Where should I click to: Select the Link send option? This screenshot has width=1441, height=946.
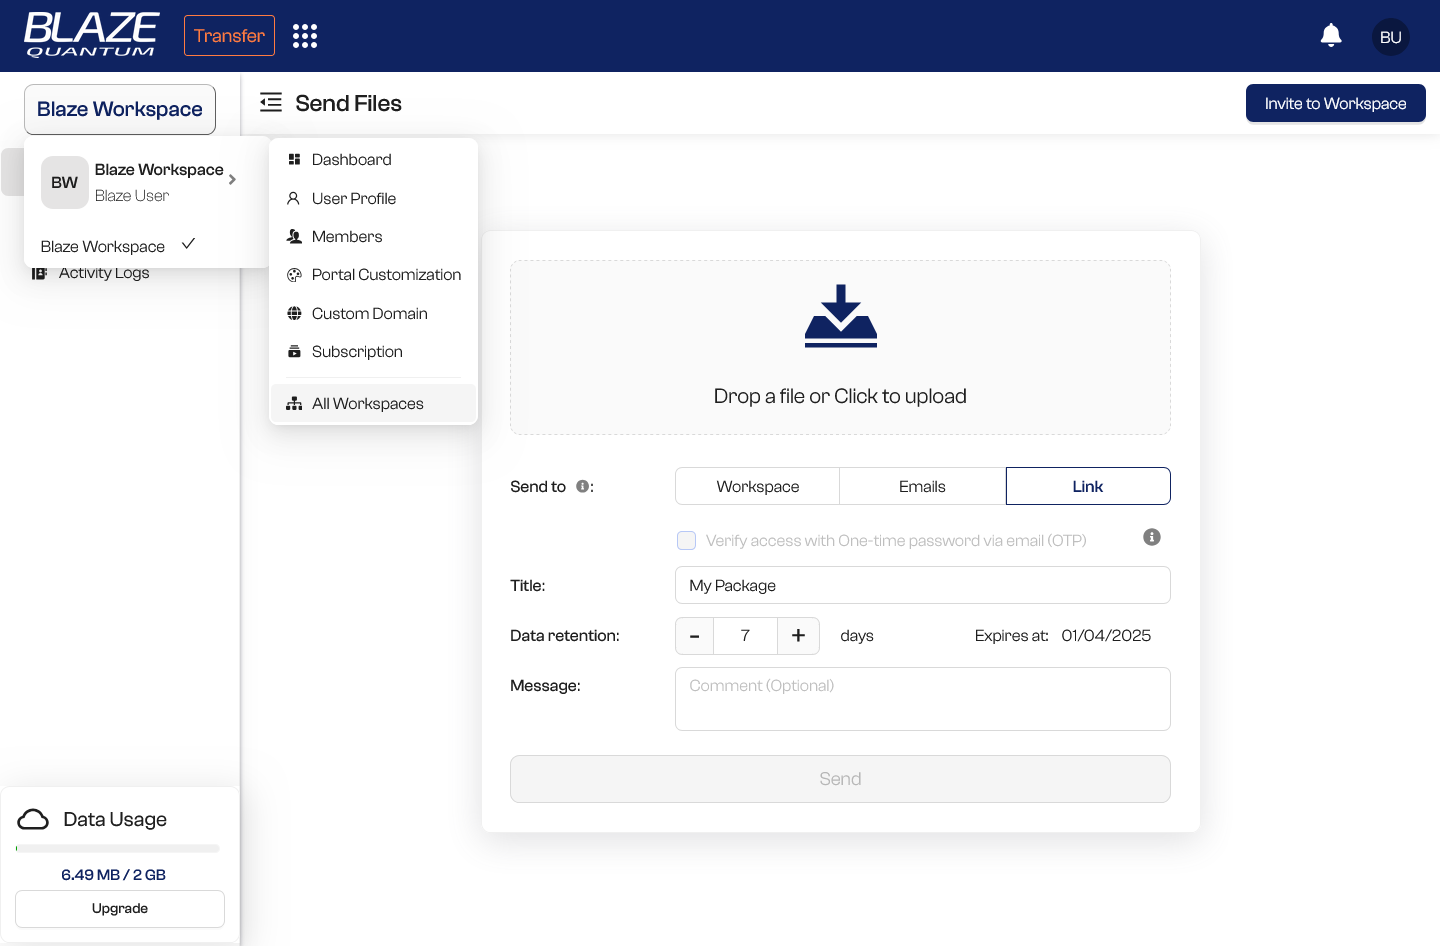click(1088, 486)
